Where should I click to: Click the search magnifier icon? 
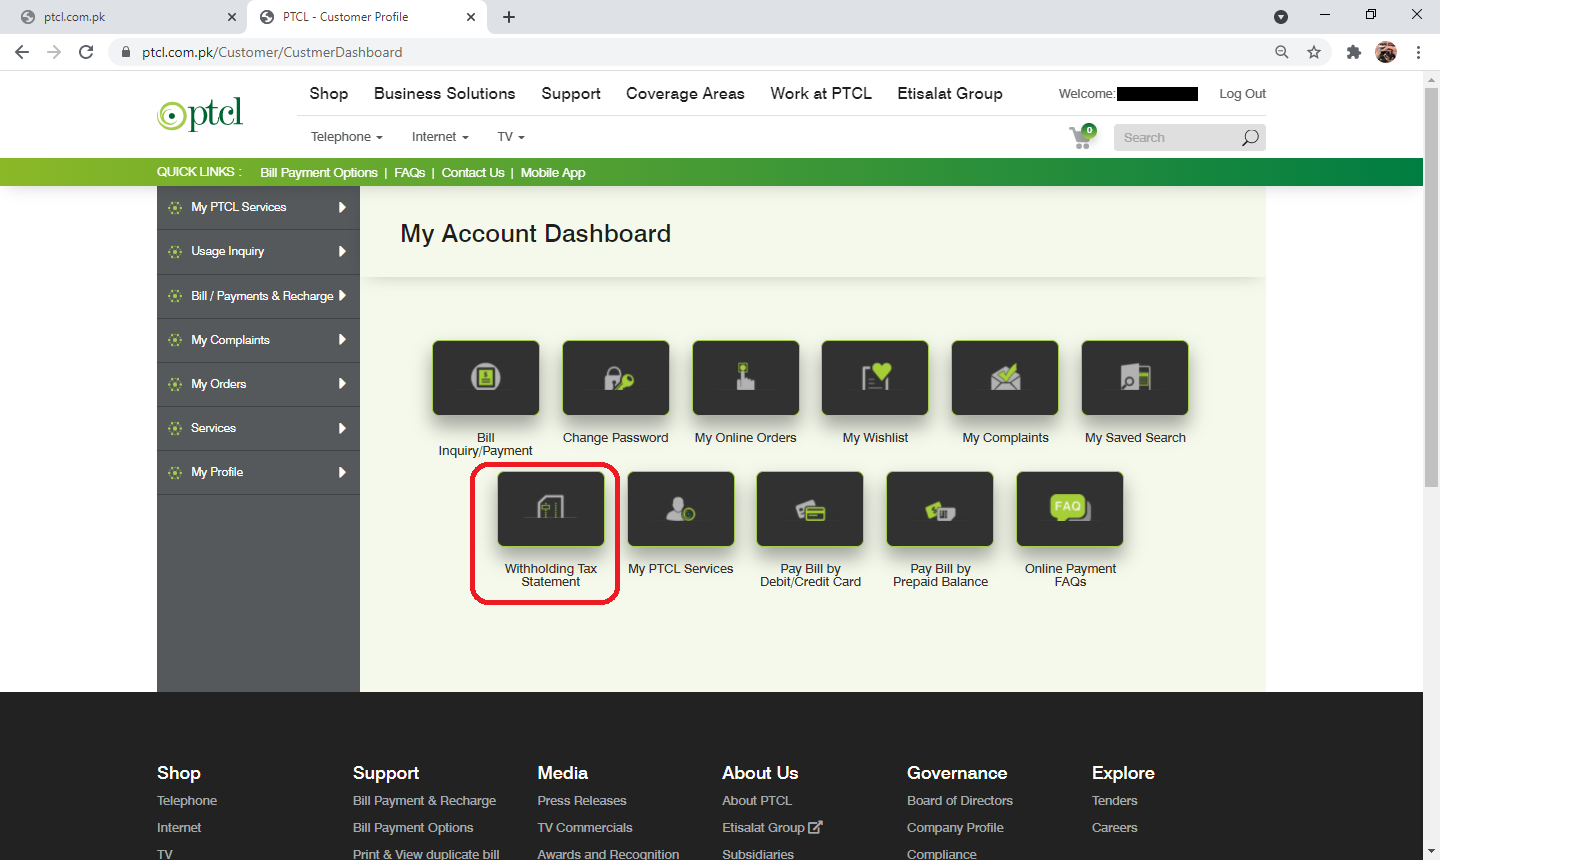click(x=1250, y=138)
